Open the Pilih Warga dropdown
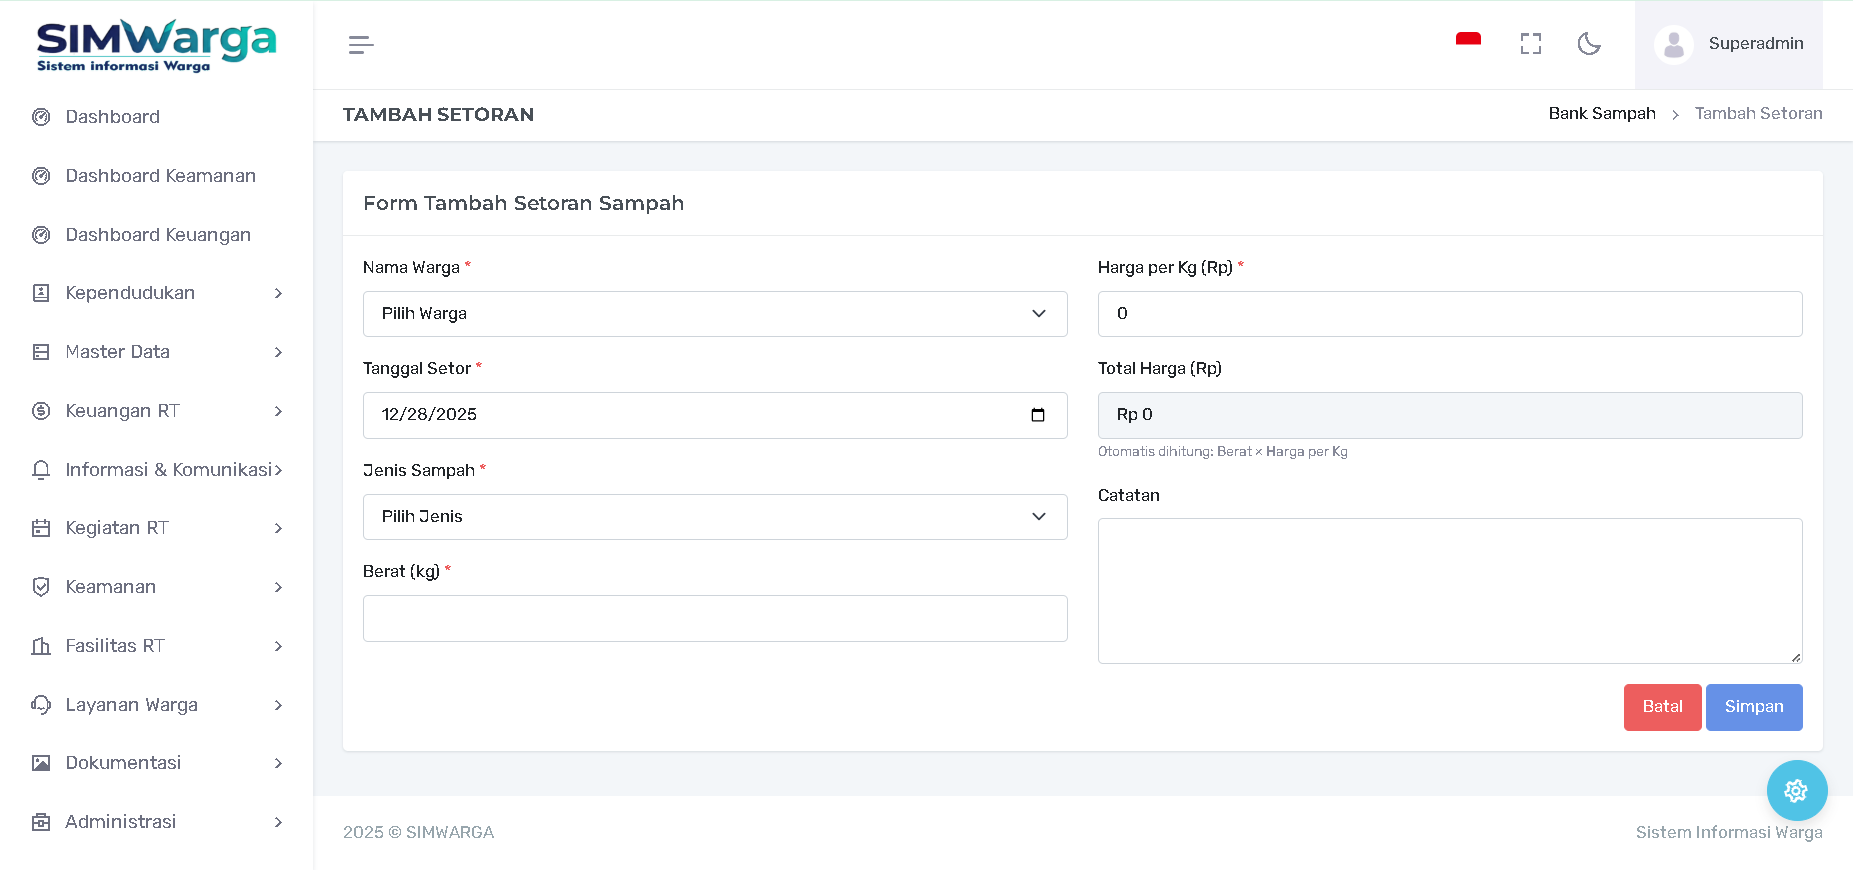1853x870 pixels. (714, 314)
